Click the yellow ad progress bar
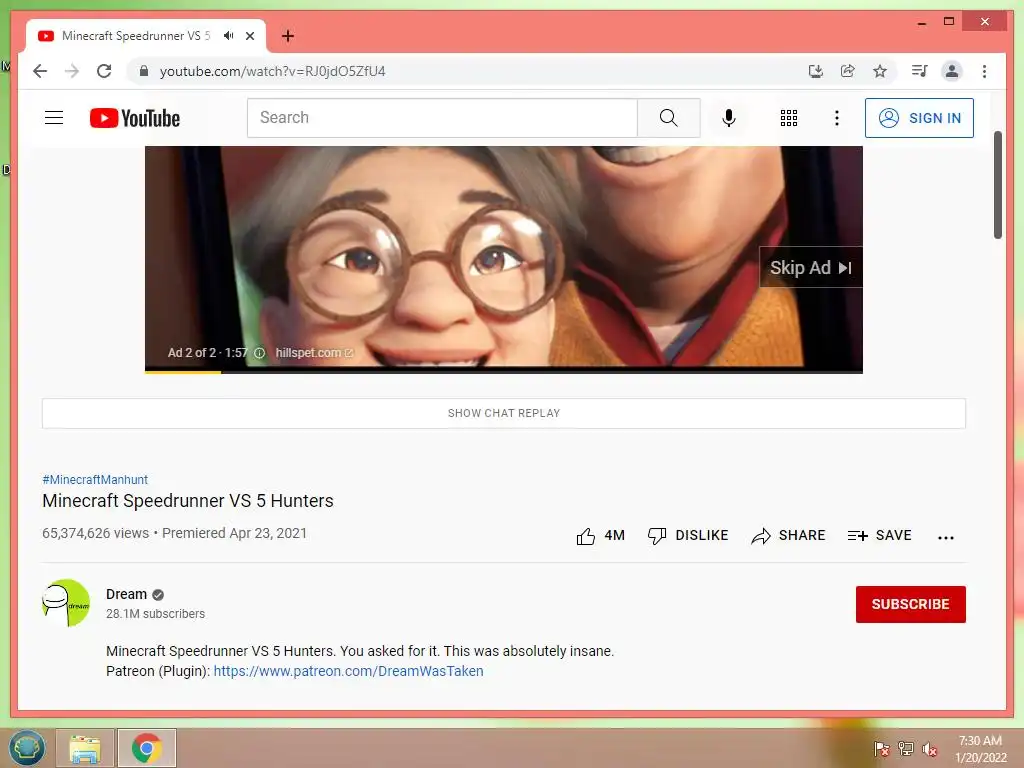 coord(183,372)
